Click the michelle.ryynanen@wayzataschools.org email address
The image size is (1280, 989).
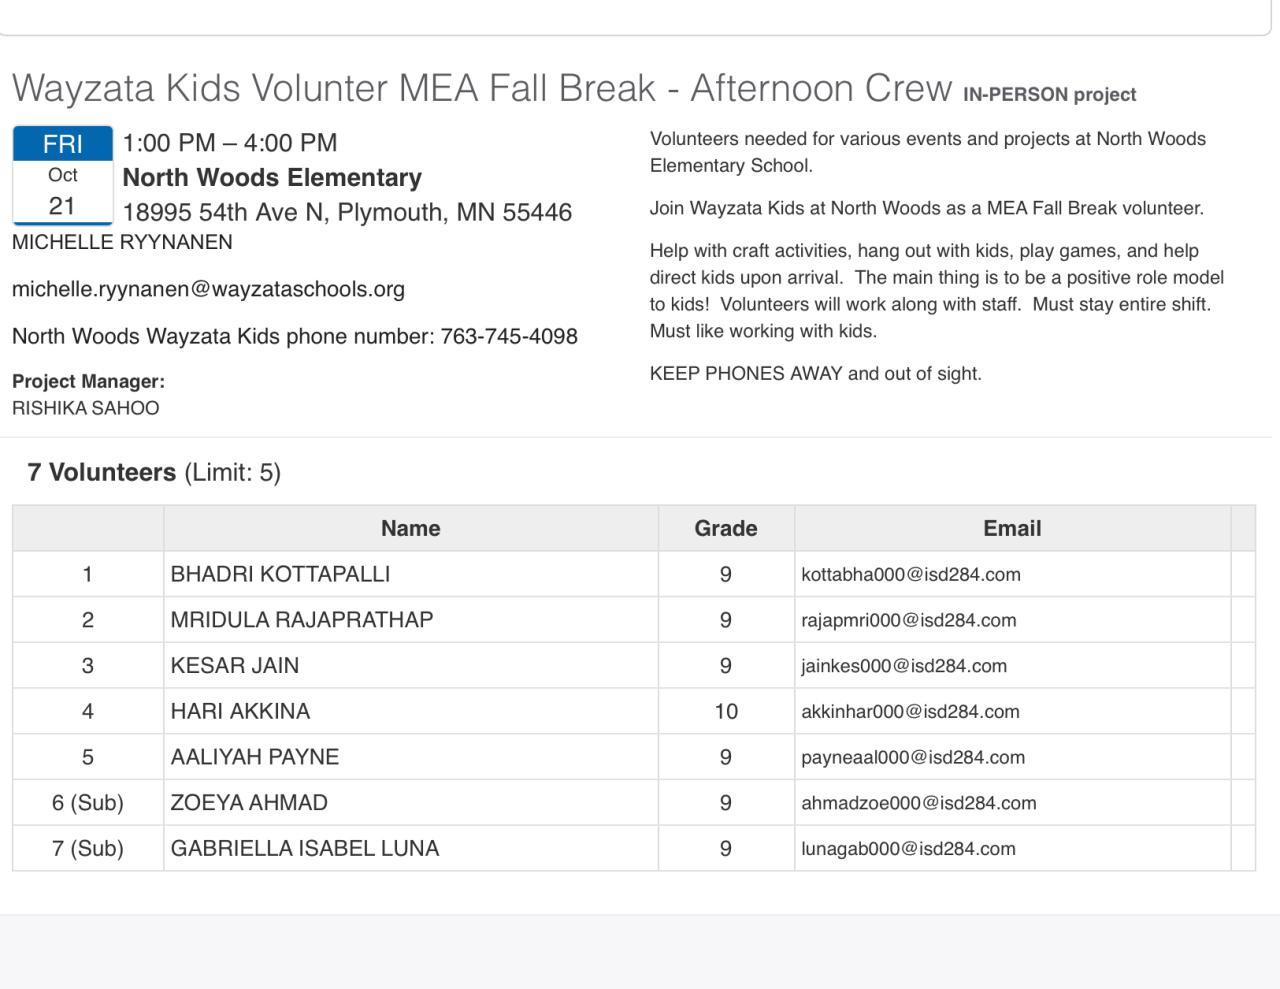coord(208,289)
